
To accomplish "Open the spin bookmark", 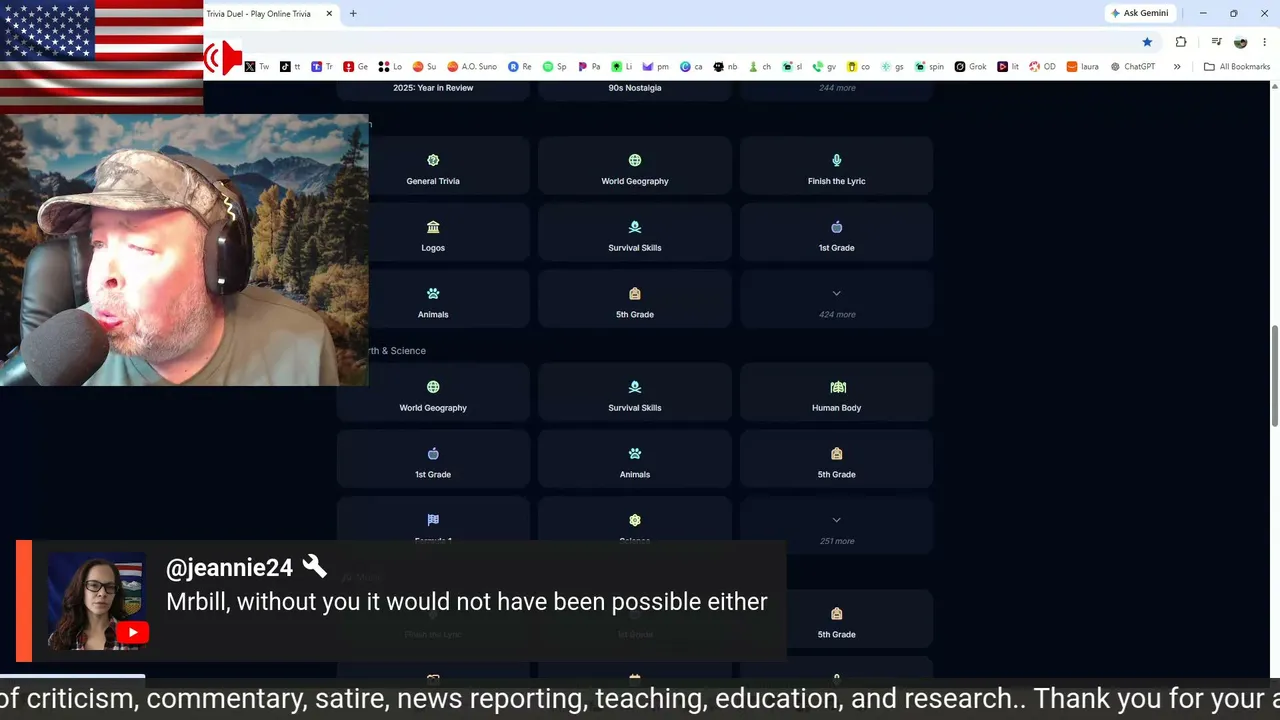I will pos(929,67).
